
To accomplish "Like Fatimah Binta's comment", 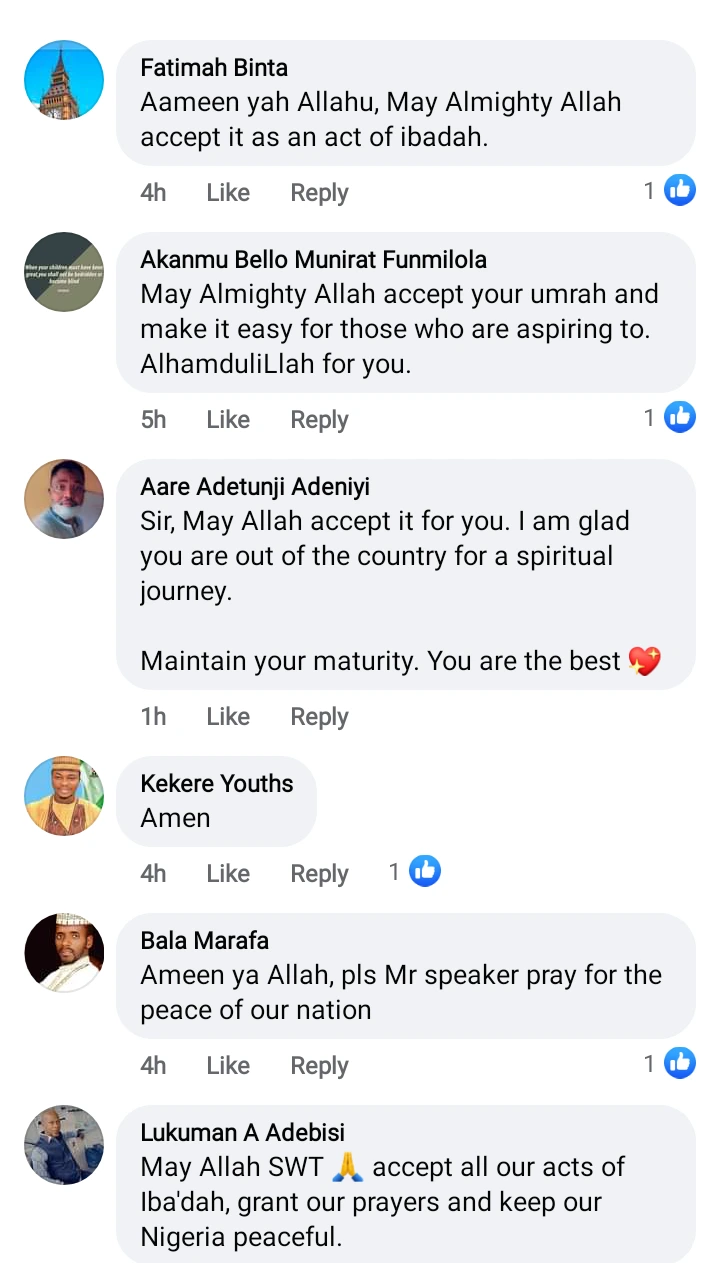I will pos(228,193).
